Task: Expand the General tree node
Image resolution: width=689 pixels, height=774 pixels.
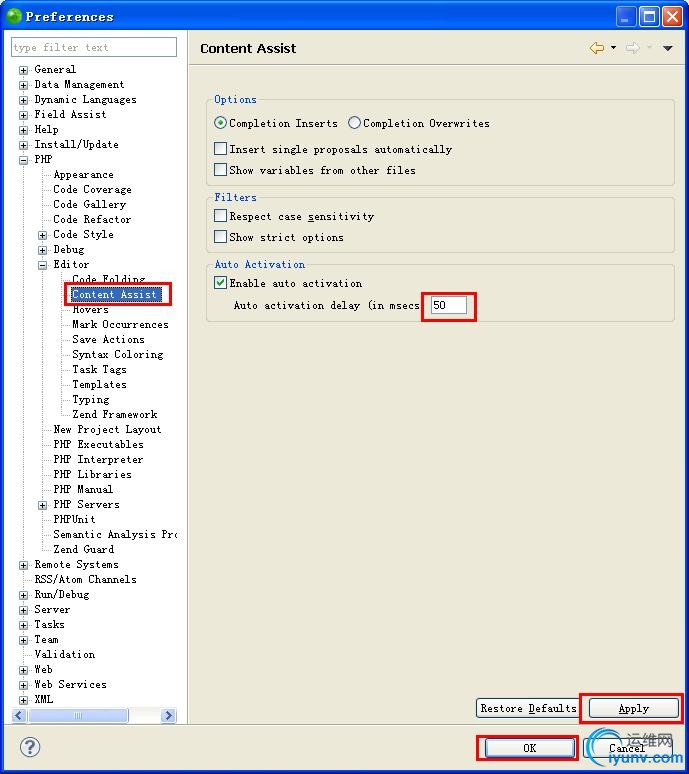Action: [x=23, y=70]
